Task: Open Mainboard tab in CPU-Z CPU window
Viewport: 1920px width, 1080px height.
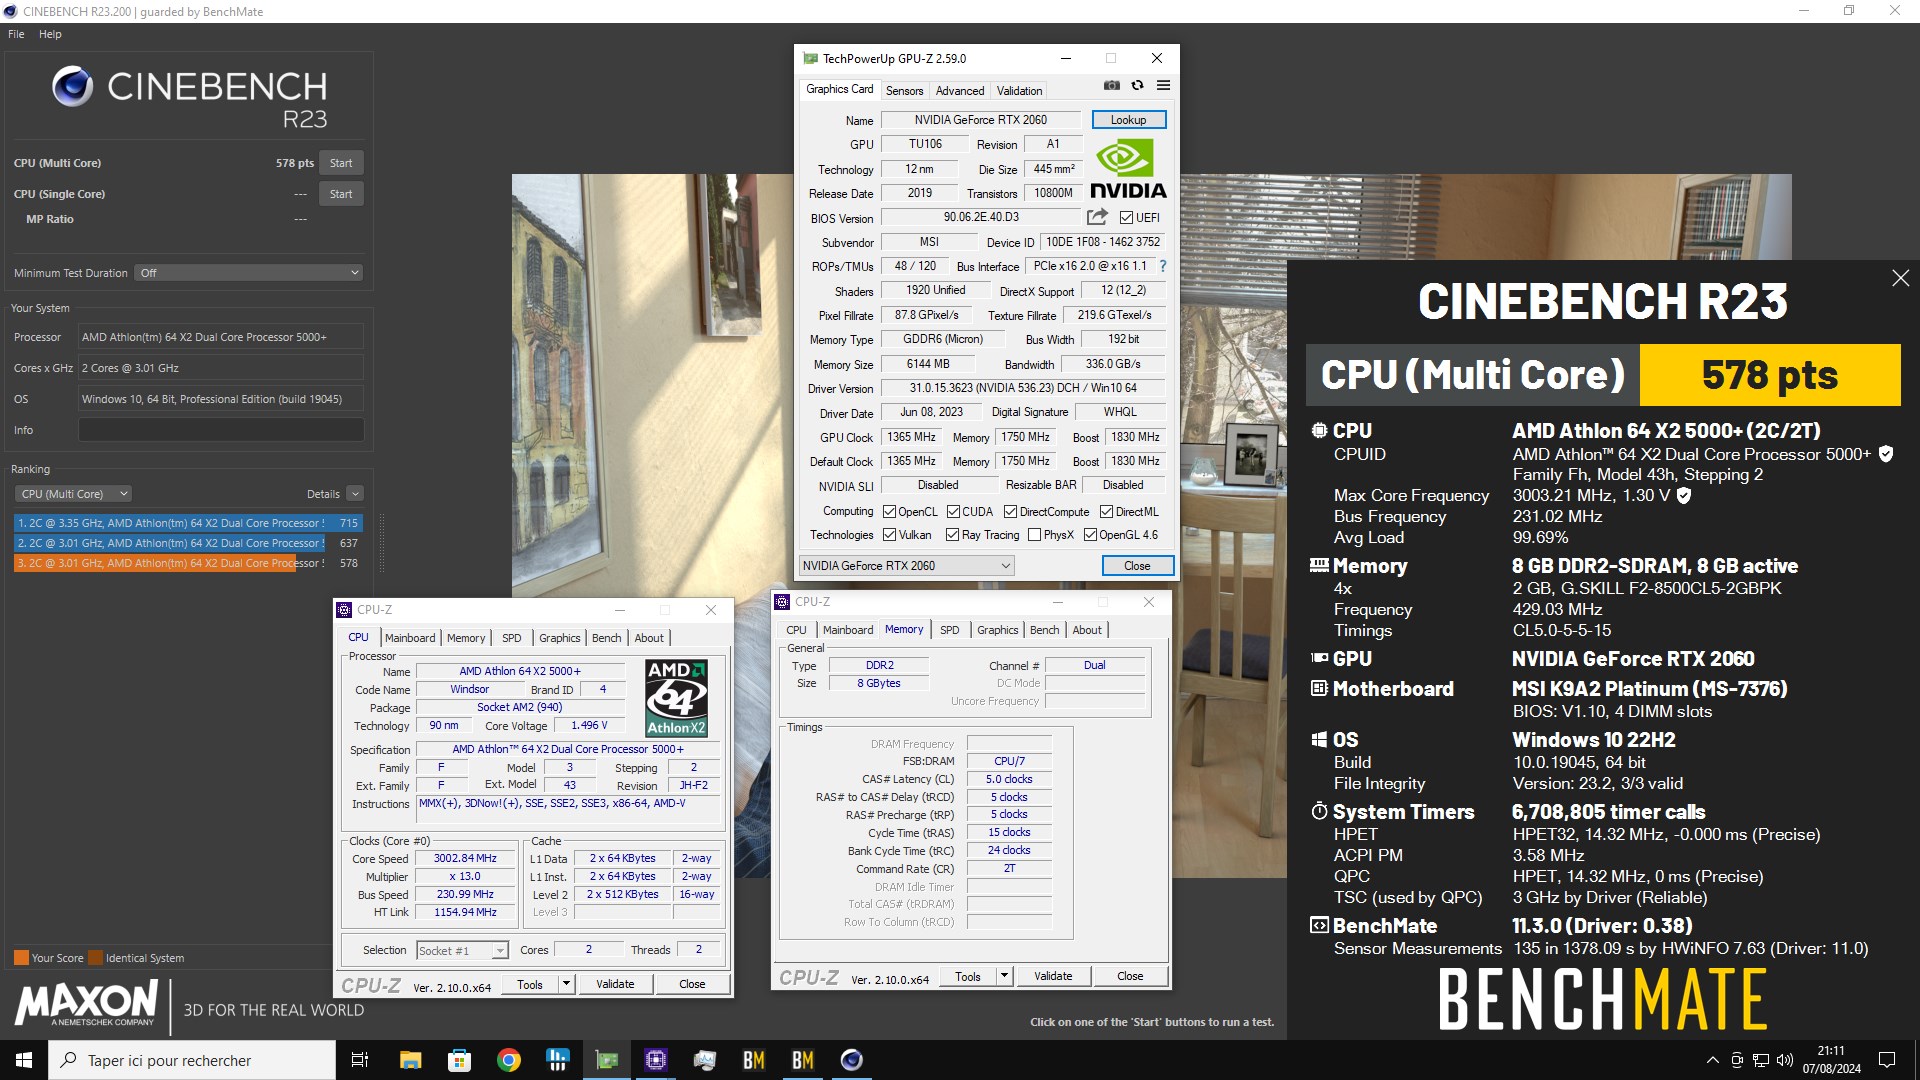Action: [410, 638]
